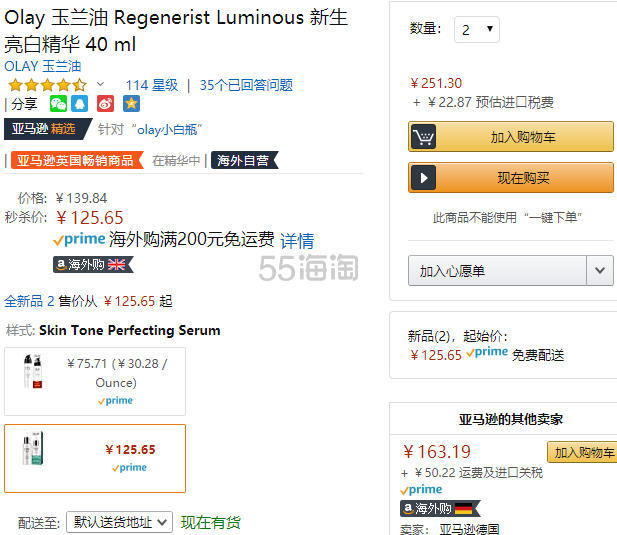Expand the 加入心愿单 wishlist arrow

click(600, 271)
